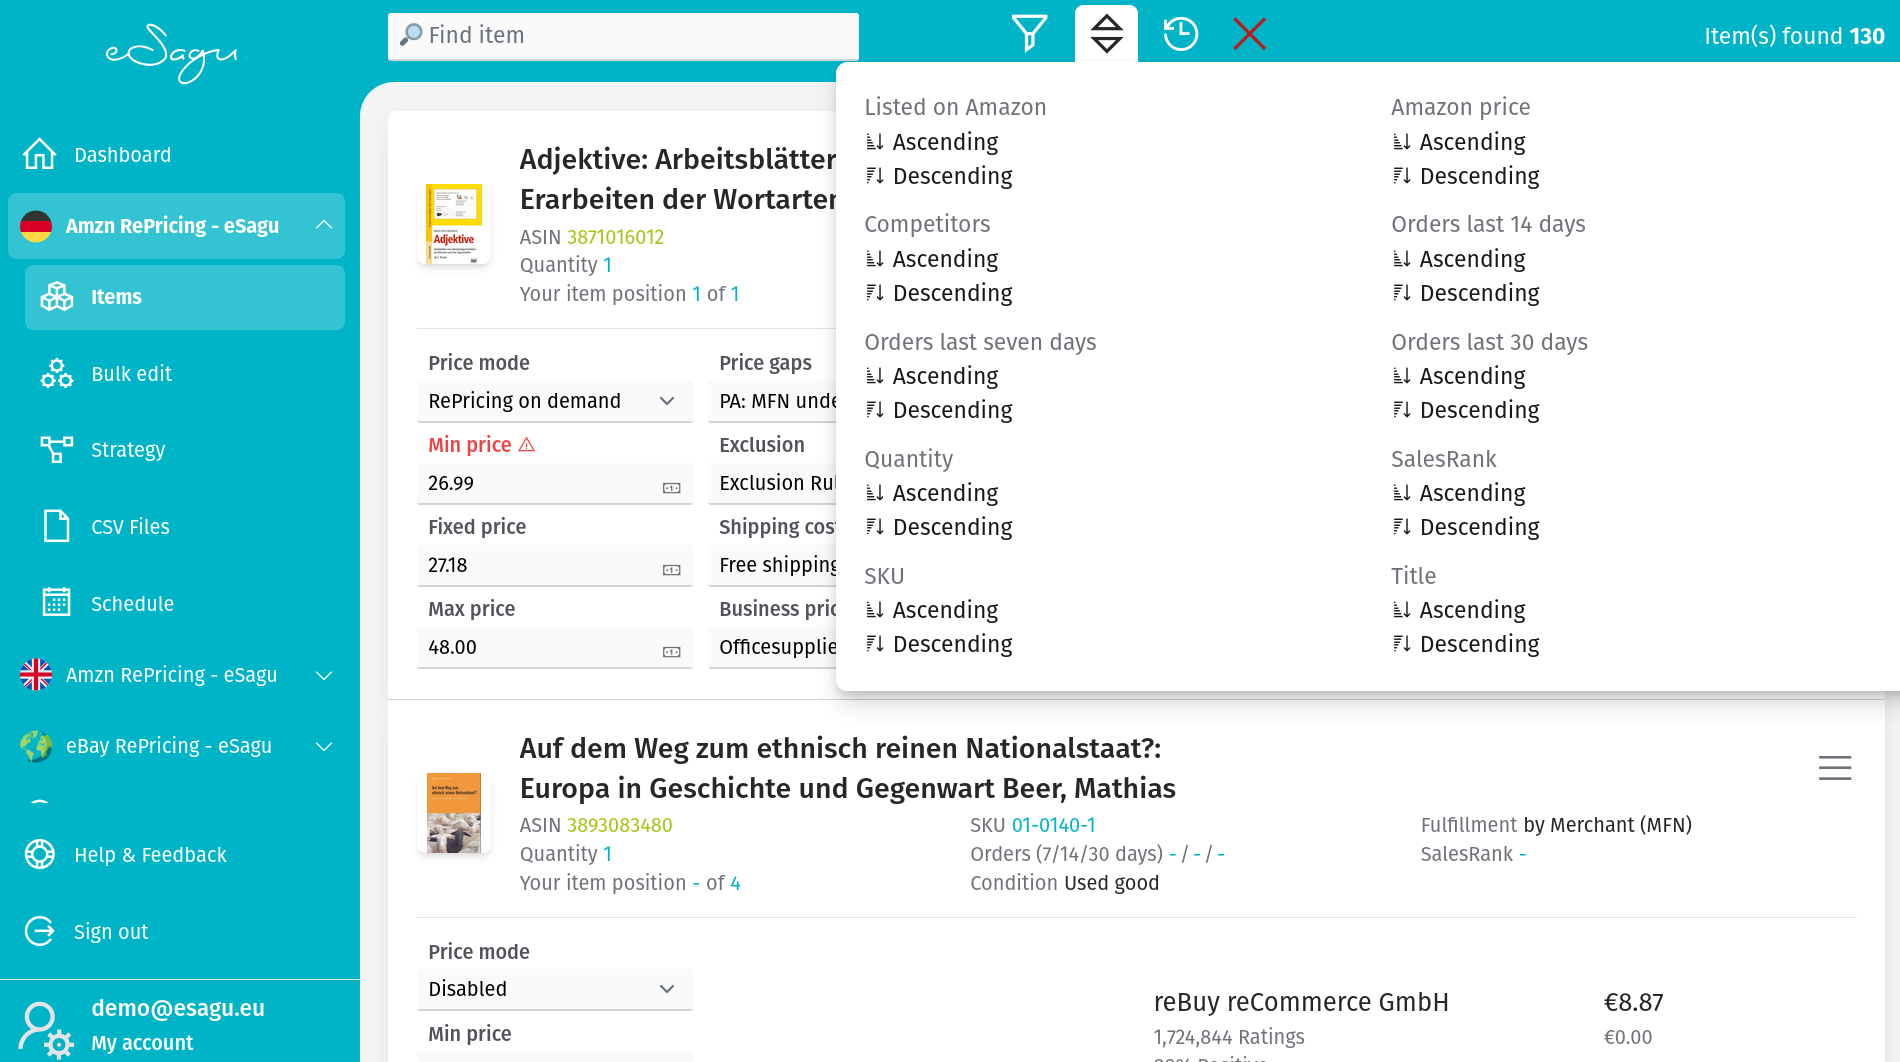Viewport: 1900px width, 1062px height.
Task: Click the red X reset icon
Action: 1249,34
